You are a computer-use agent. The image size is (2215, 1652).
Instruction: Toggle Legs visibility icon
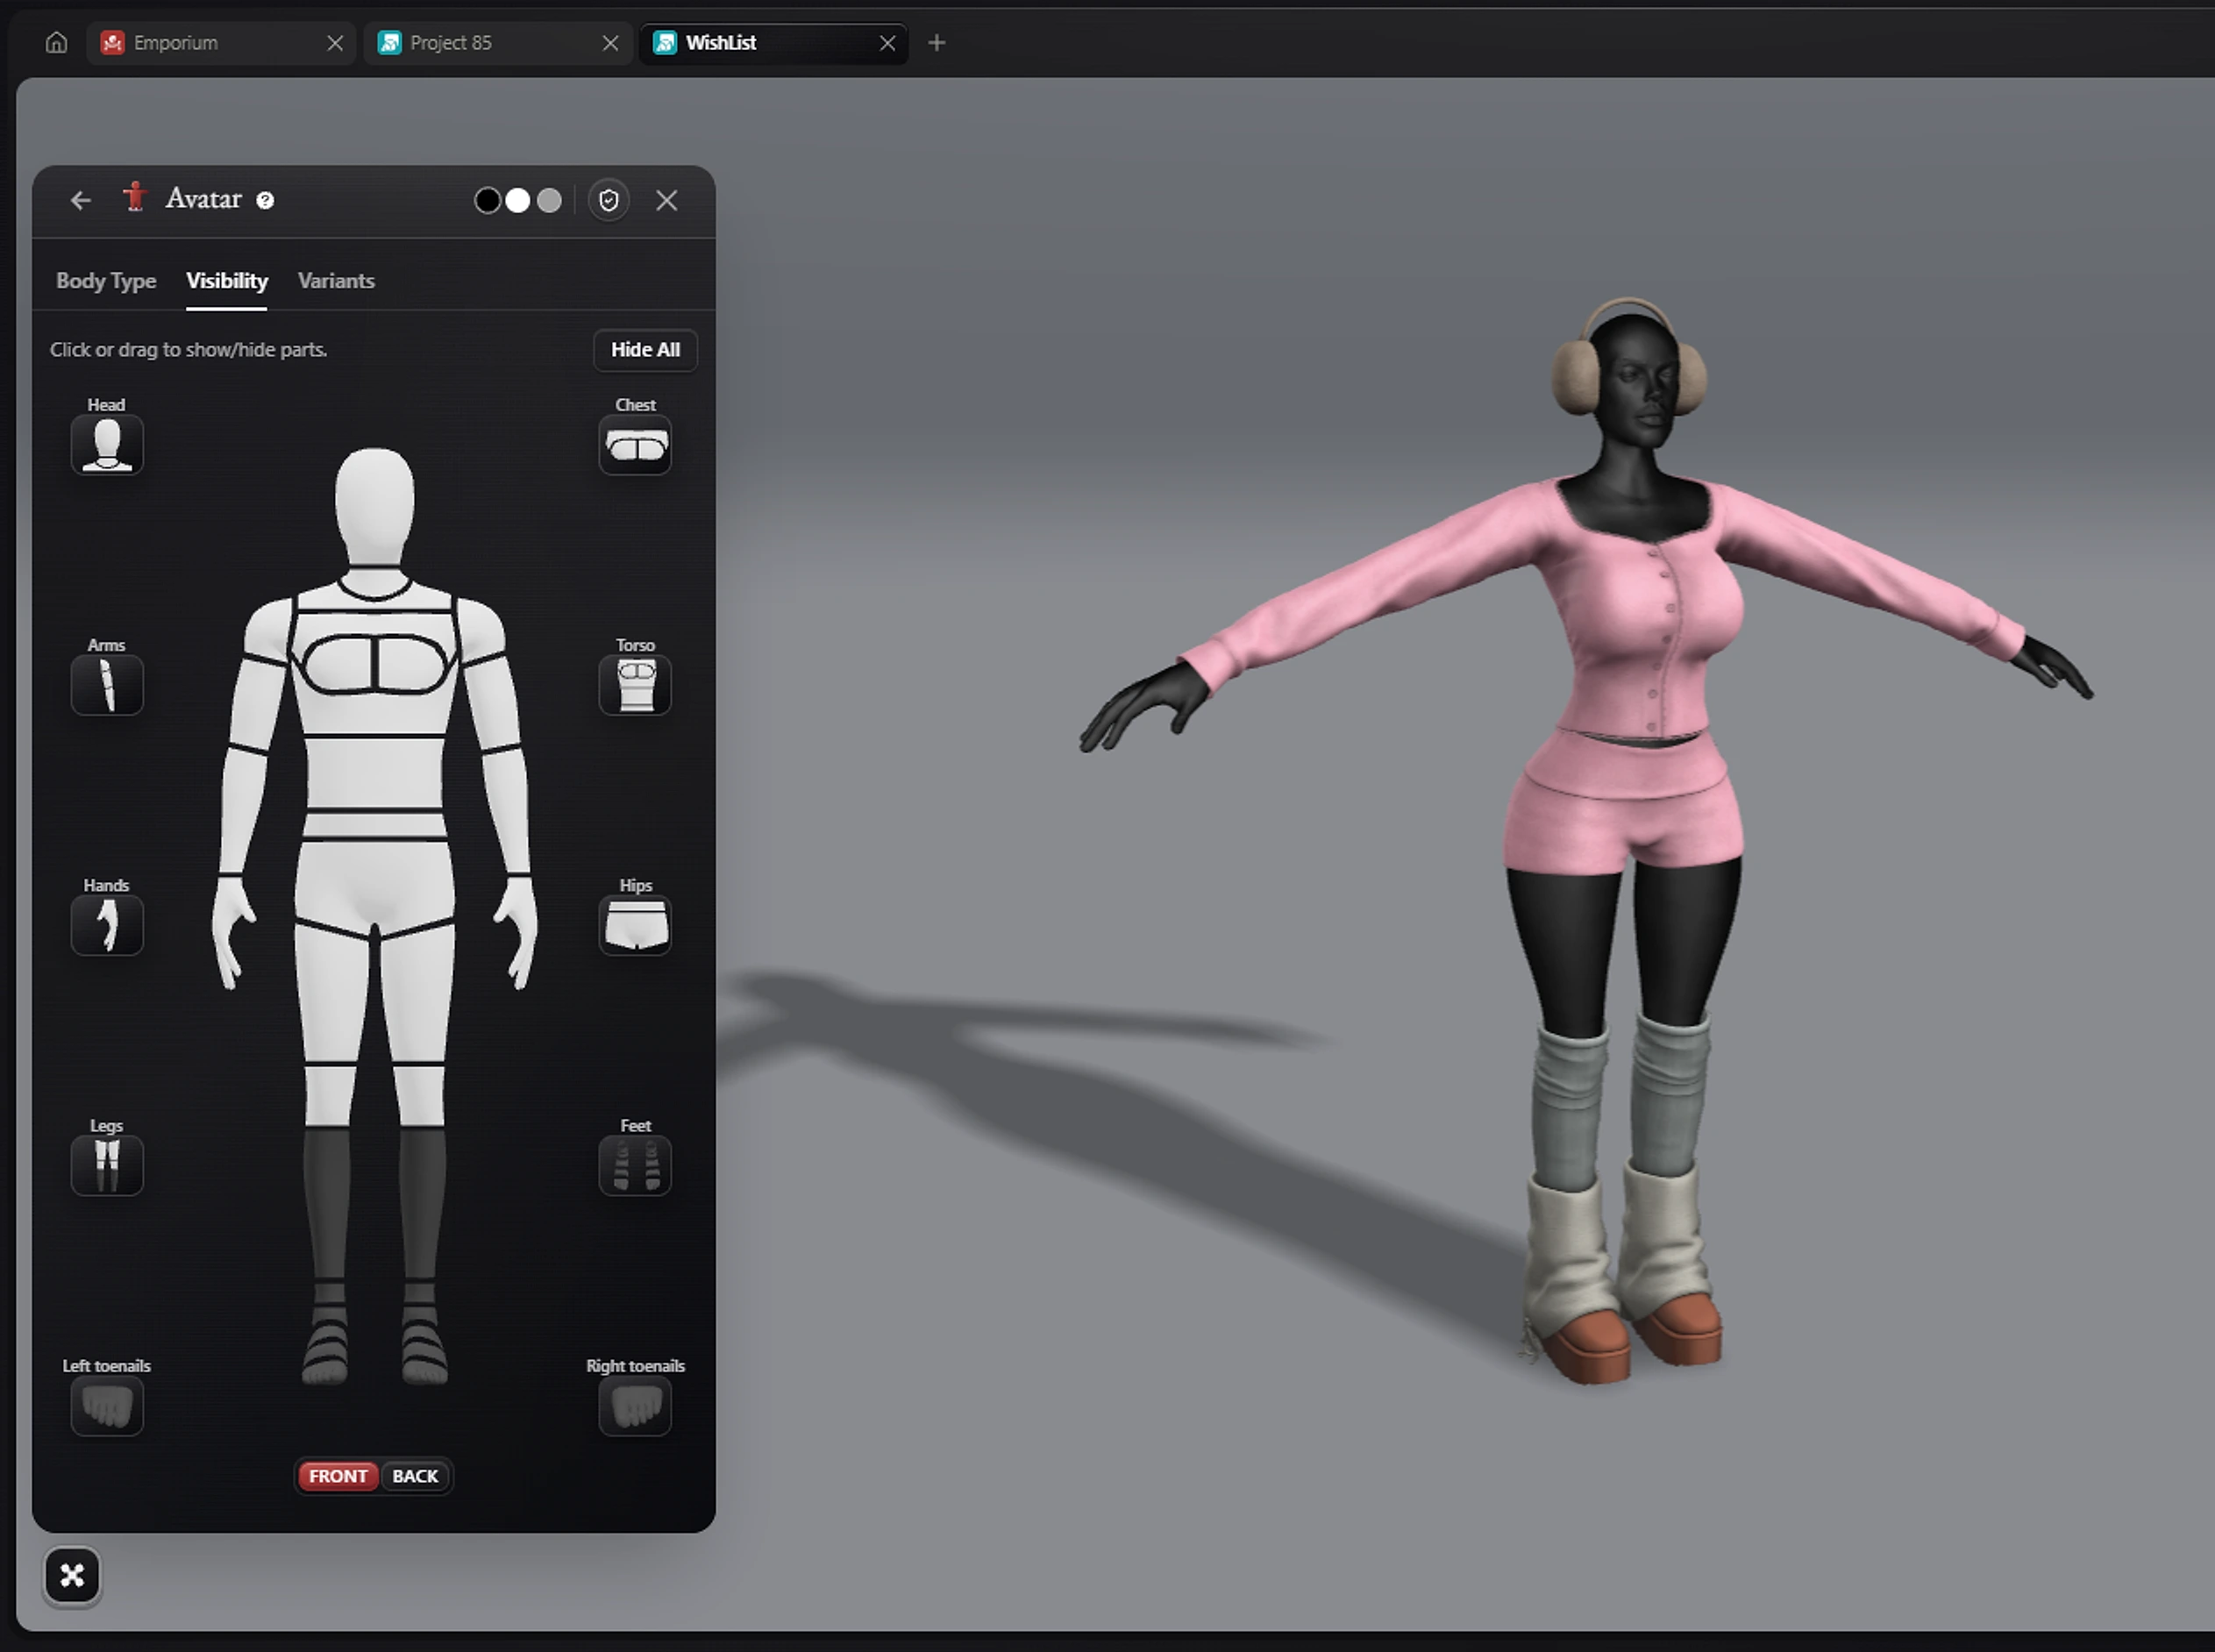coord(107,1165)
